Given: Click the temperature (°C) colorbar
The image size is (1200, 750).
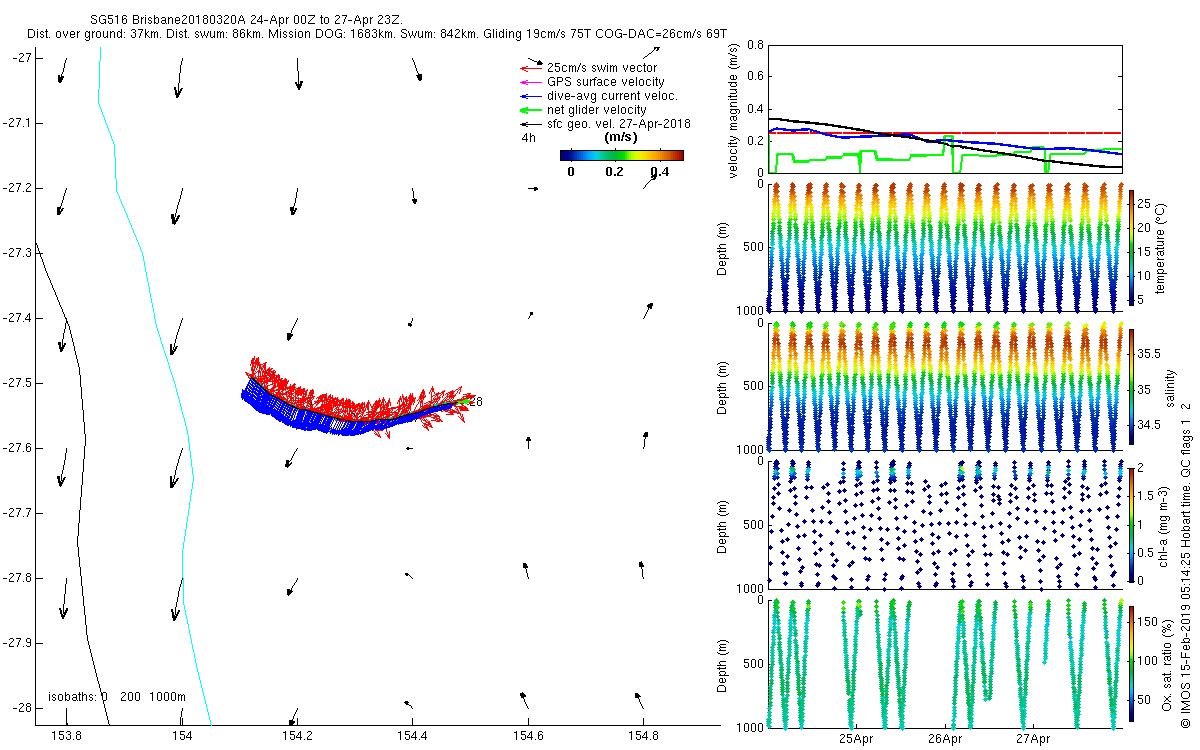Looking at the screenshot, I should (1130, 246).
